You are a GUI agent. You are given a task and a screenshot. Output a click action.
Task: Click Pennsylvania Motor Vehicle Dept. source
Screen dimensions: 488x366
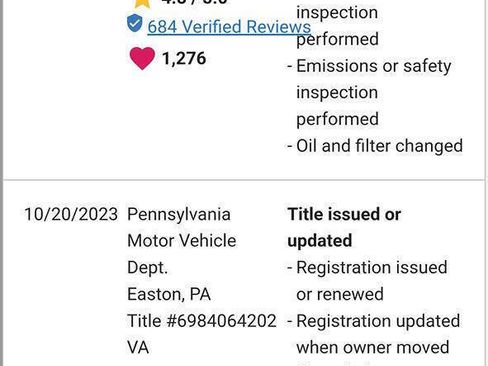[x=182, y=241]
